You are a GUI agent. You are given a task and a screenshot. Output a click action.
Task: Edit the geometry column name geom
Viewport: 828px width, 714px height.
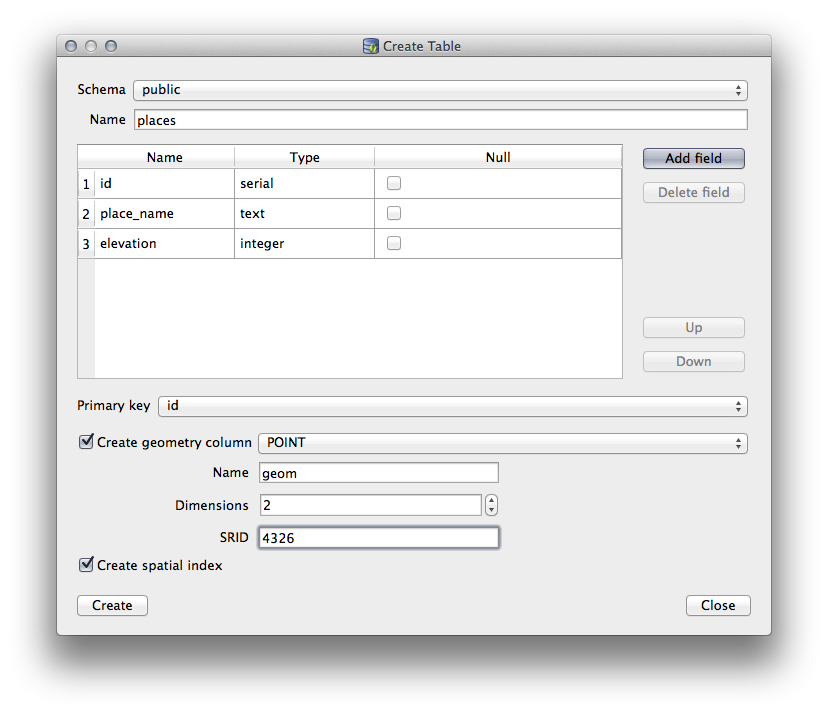point(378,472)
